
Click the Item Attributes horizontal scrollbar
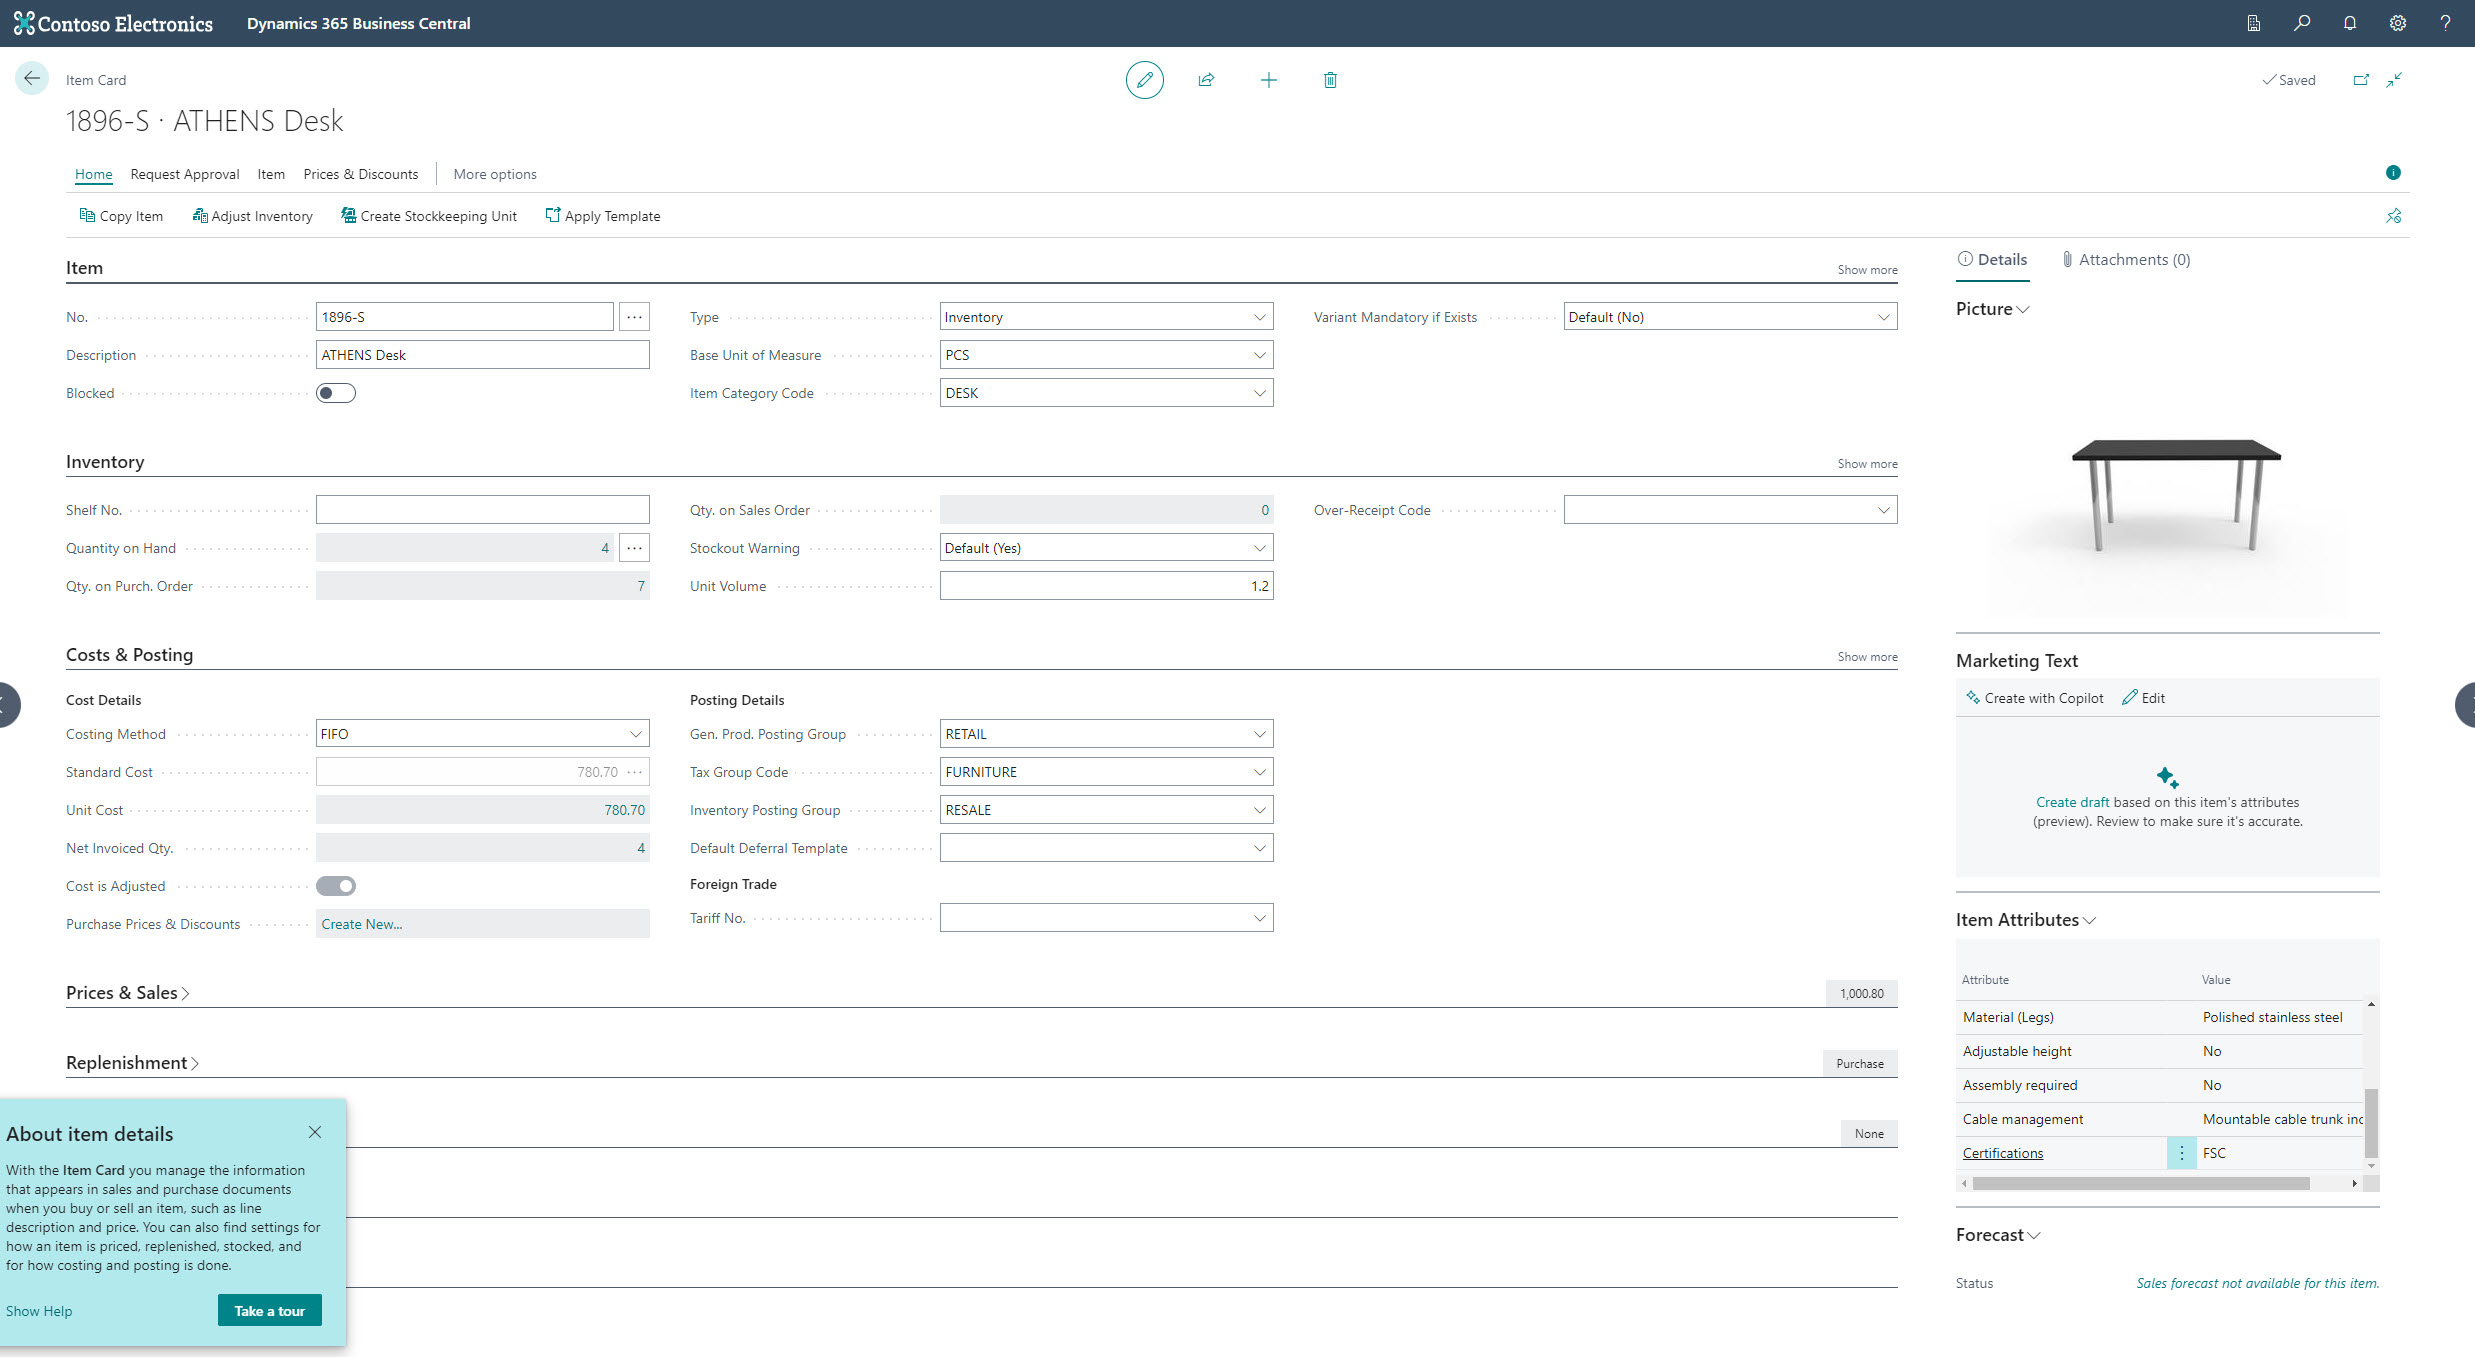2141,1184
